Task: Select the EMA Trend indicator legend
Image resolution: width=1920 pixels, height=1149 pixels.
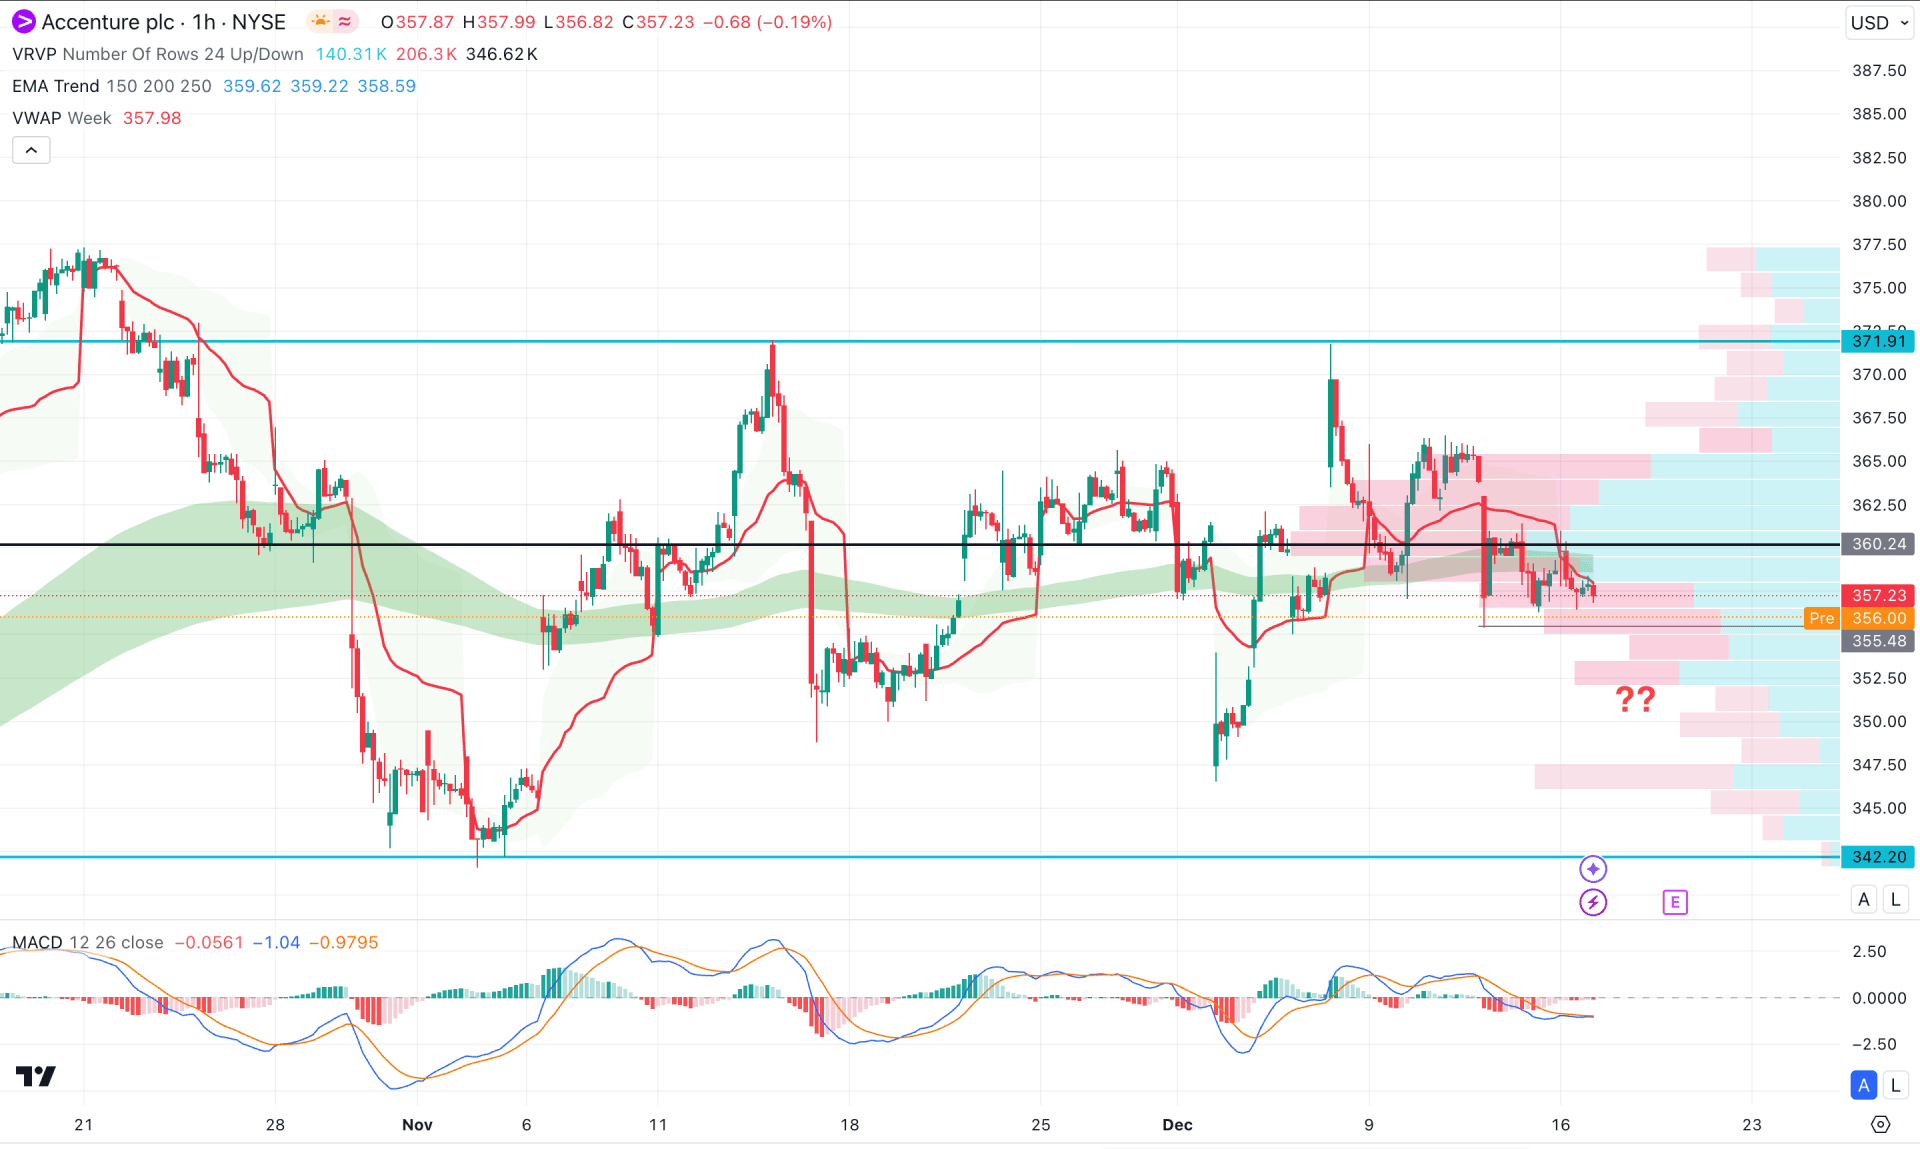Action: click(x=112, y=86)
